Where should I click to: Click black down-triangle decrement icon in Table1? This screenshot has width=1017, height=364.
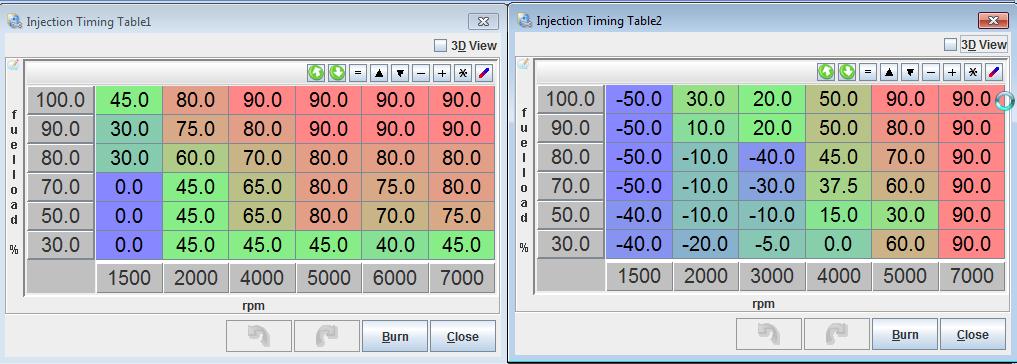click(x=400, y=73)
